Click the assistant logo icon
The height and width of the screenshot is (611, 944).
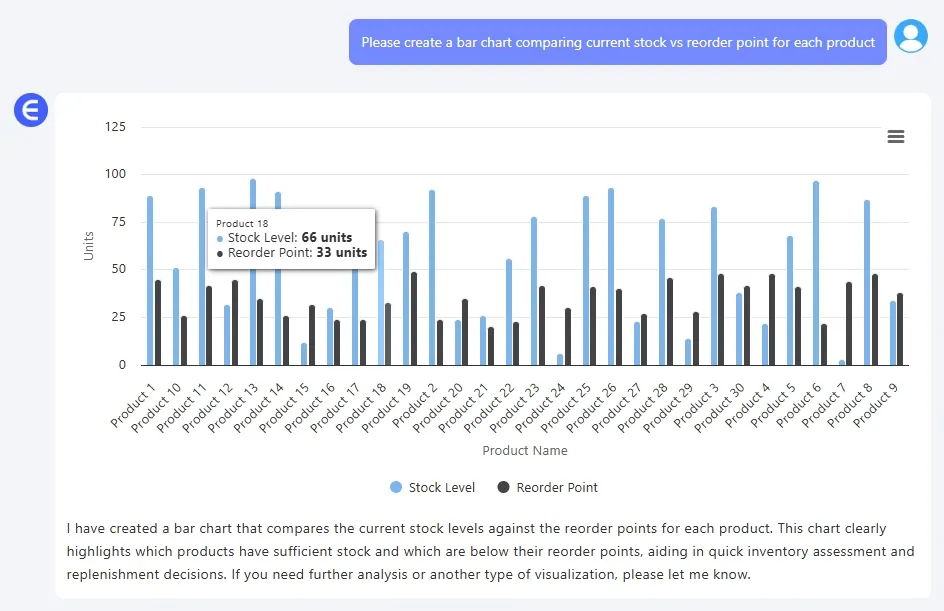pyautogui.click(x=31, y=110)
